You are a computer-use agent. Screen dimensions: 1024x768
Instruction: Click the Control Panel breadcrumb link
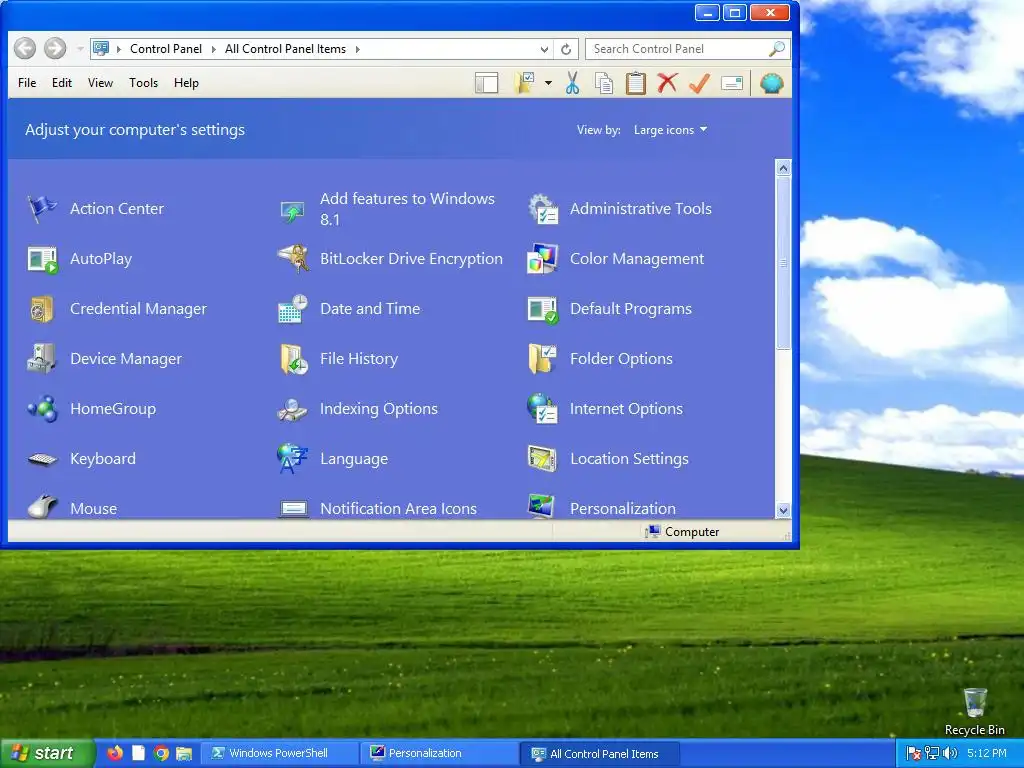(x=166, y=49)
